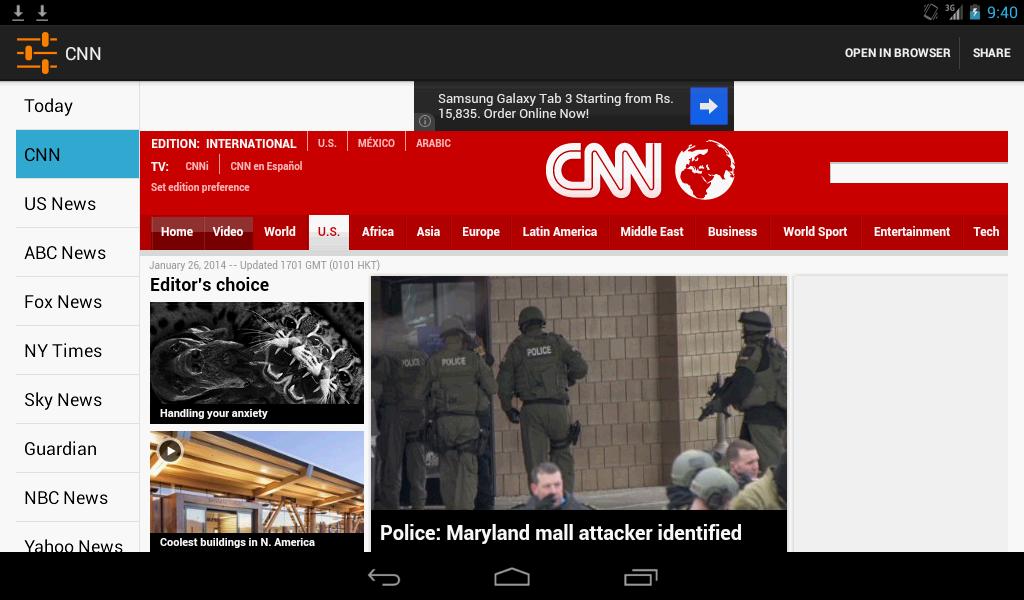Viewport: 1024px width, 600px height.
Task: Open the World Sport section
Action: coord(815,231)
